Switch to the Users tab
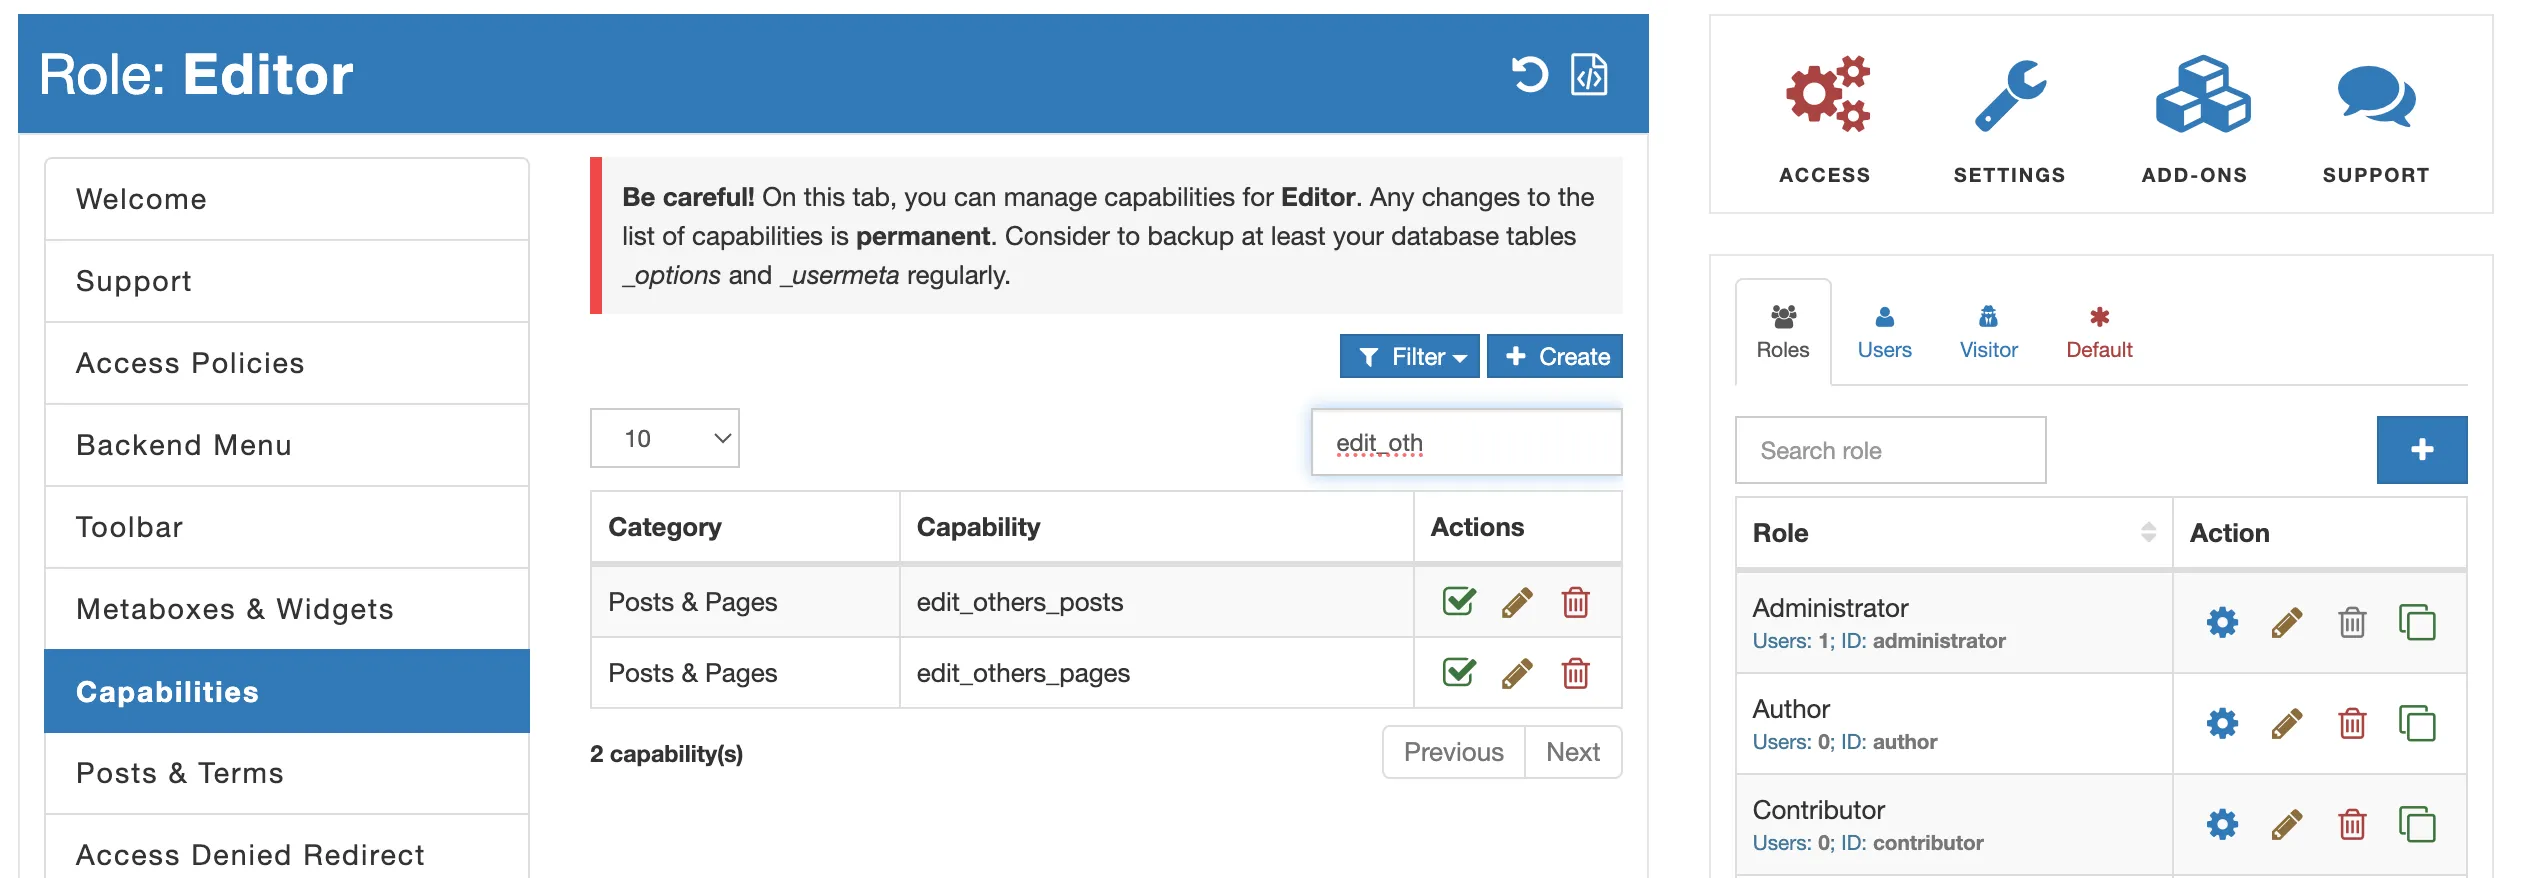This screenshot has width=2534, height=878. pyautogui.click(x=1885, y=333)
